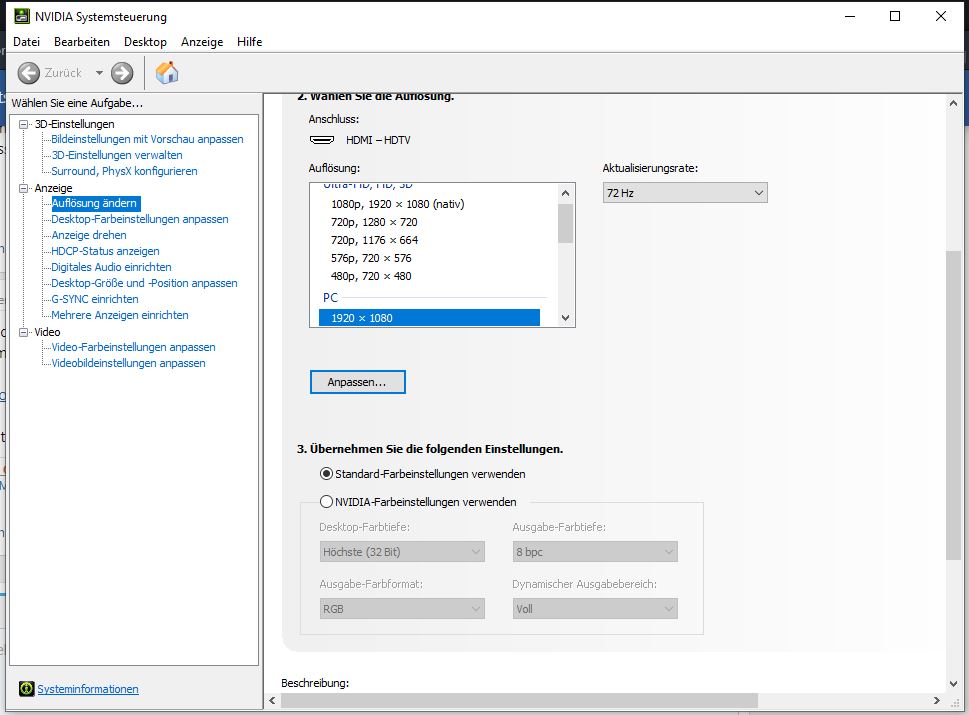
Task: Click the Anpassen... button
Action: [357, 382]
